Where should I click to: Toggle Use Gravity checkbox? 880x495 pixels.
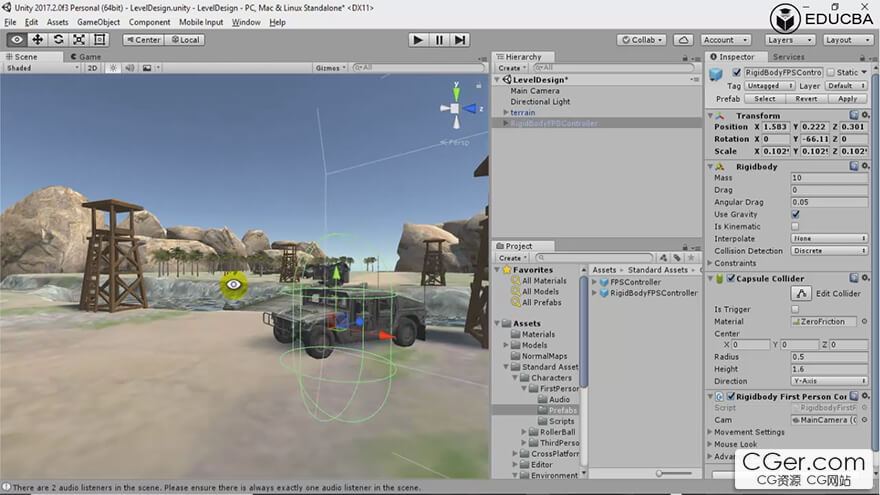point(795,214)
